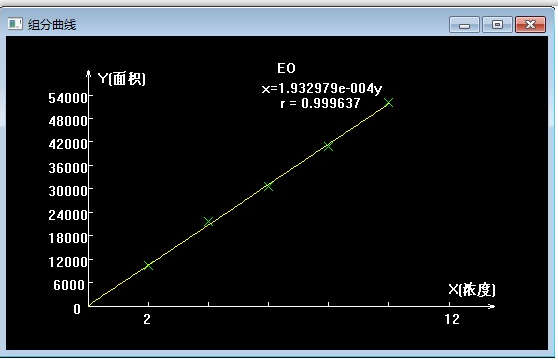Click the origin 0 label of the plot
This screenshot has width=558, height=360.
coord(77,309)
